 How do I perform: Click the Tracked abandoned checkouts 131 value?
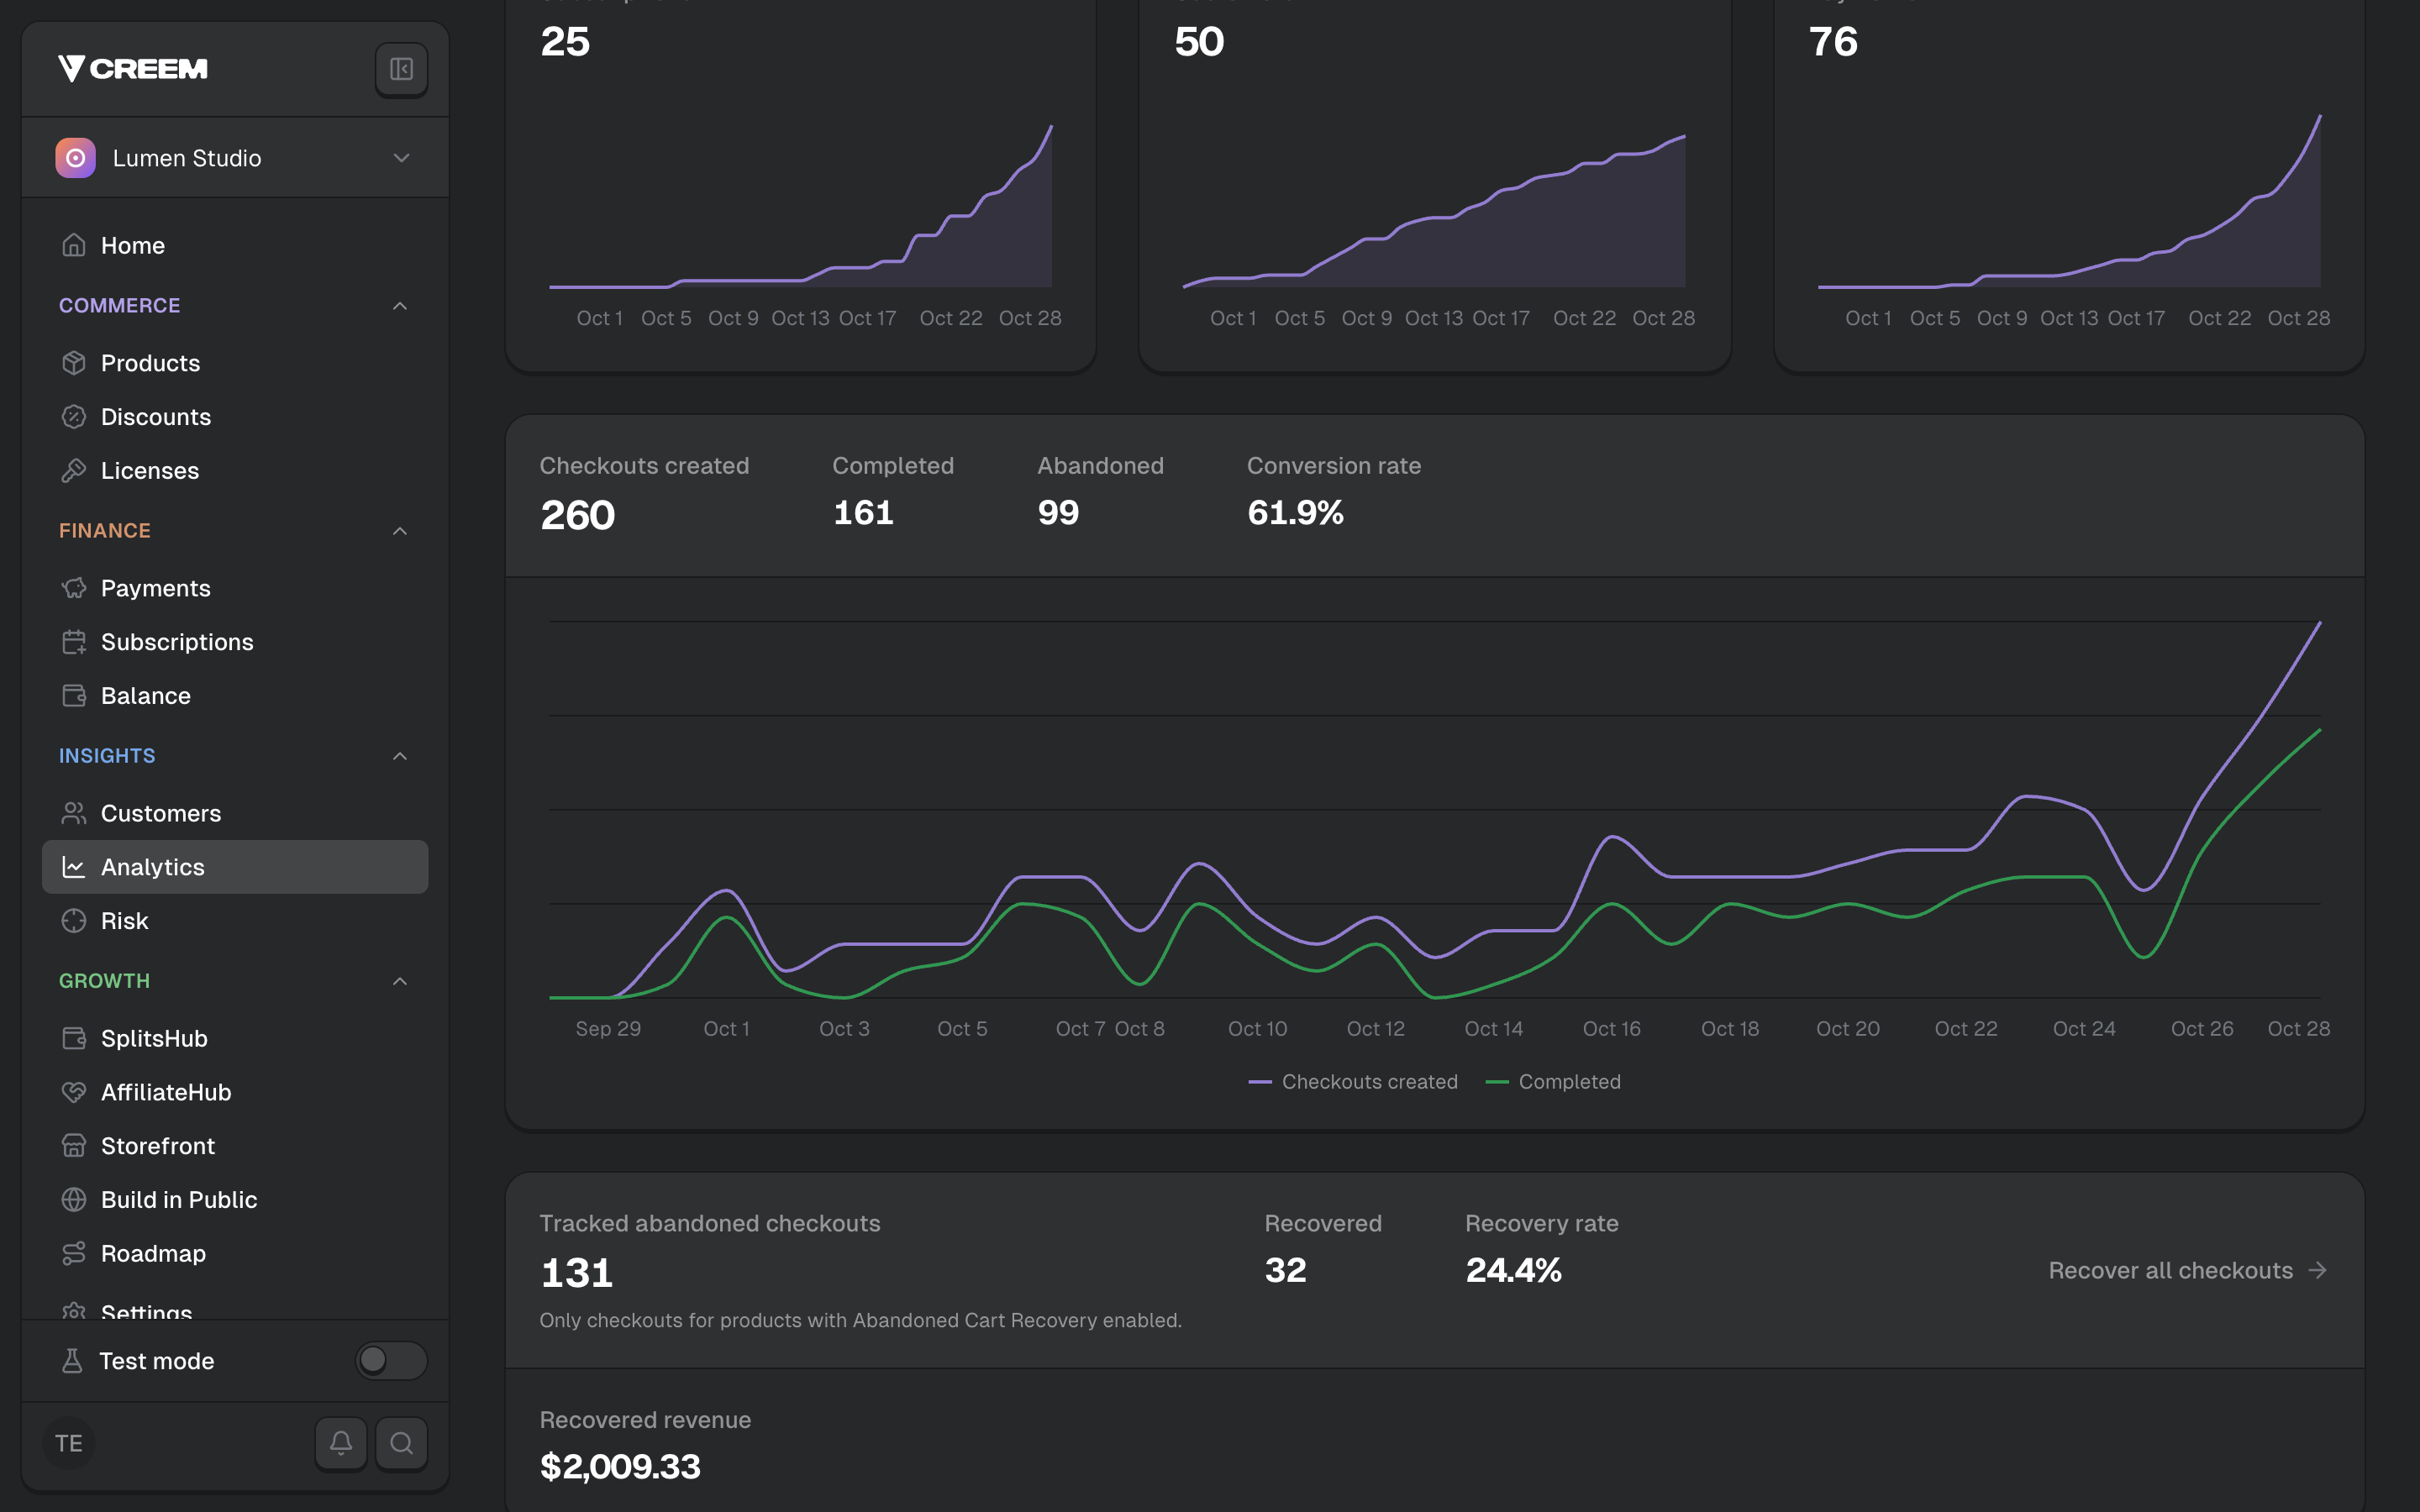pos(576,1273)
